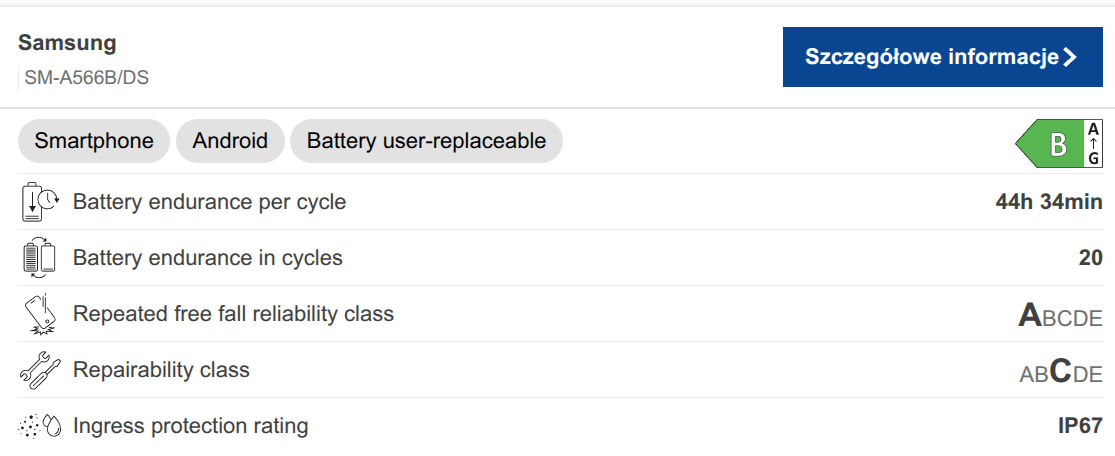Click the A to G scale indicator
1115x456 pixels.
[1094, 145]
